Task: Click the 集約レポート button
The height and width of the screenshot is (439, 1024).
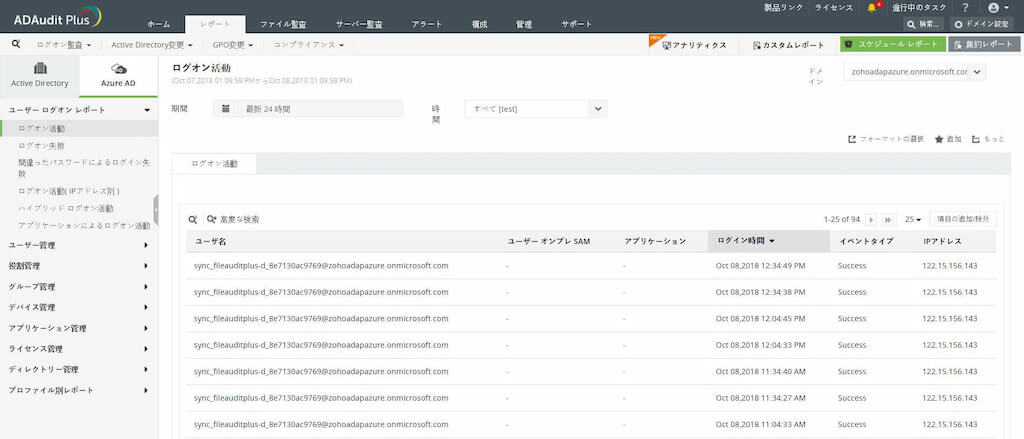Action: click(x=984, y=44)
